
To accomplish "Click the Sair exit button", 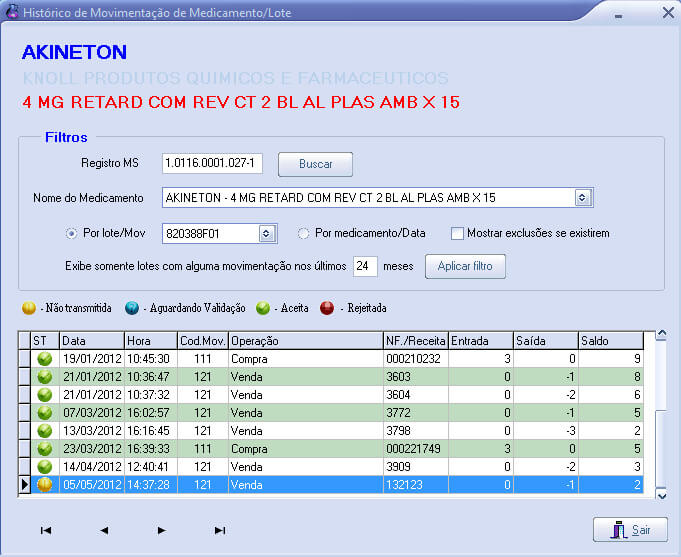I will (x=630, y=530).
